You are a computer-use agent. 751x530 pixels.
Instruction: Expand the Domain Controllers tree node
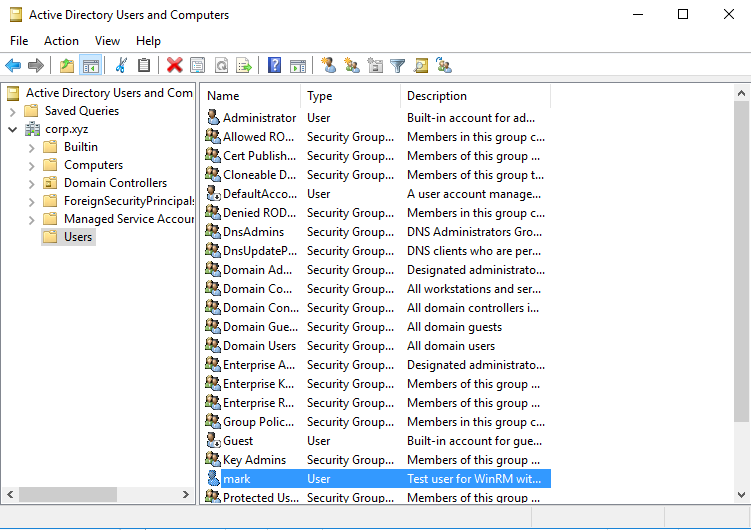coord(31,183)
